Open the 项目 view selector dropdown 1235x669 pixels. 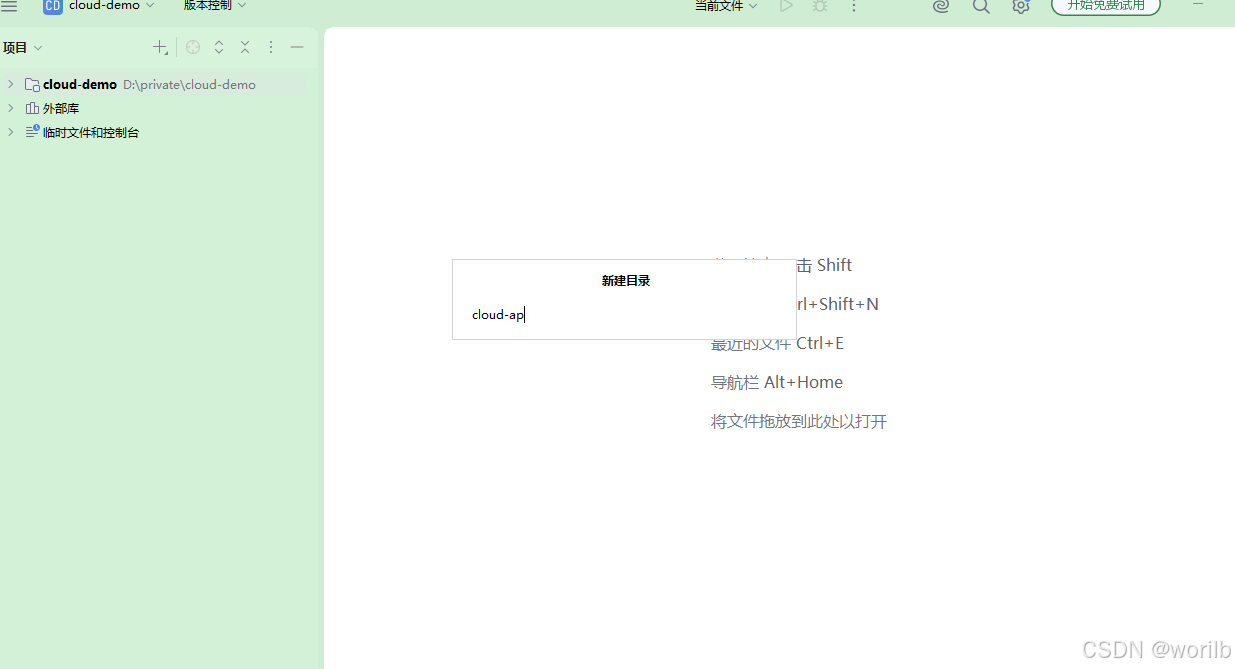[23, 47]
